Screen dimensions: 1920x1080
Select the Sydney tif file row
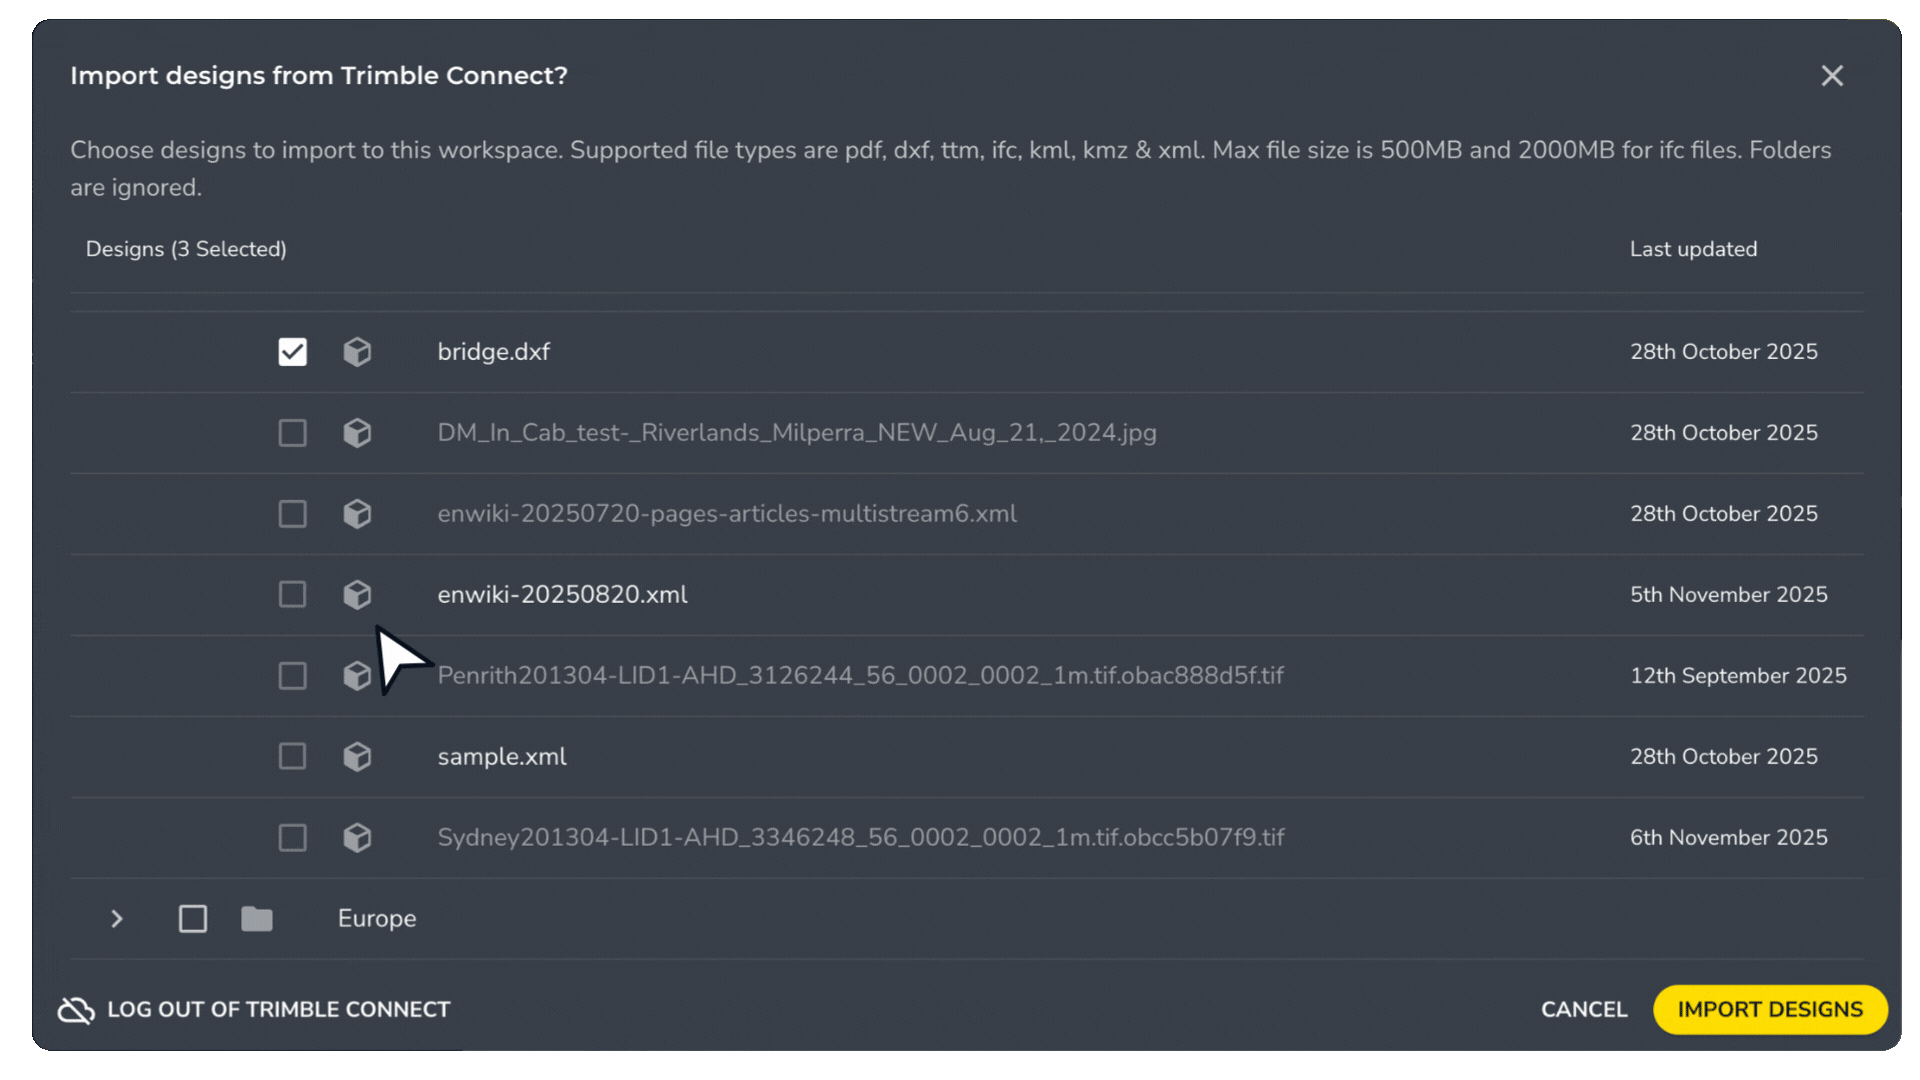click(x=860, y=837)
